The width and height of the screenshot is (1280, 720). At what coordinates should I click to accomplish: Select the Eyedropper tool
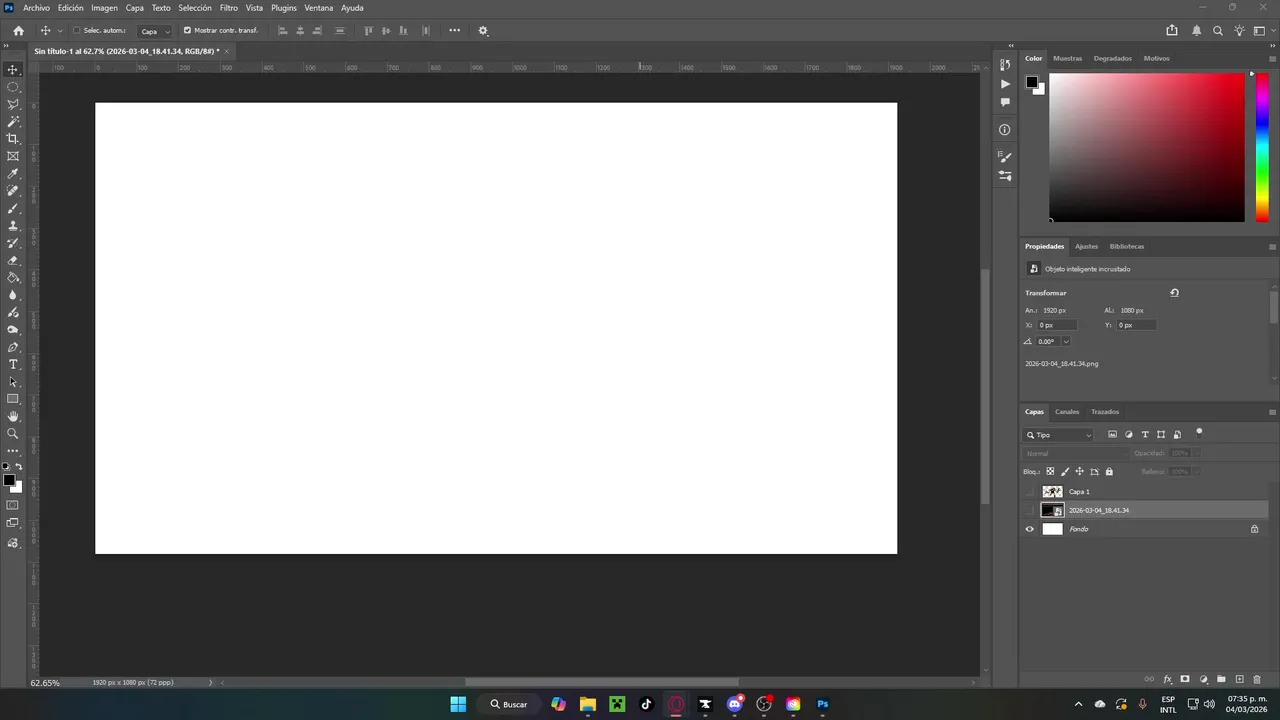tap(13, 174)
